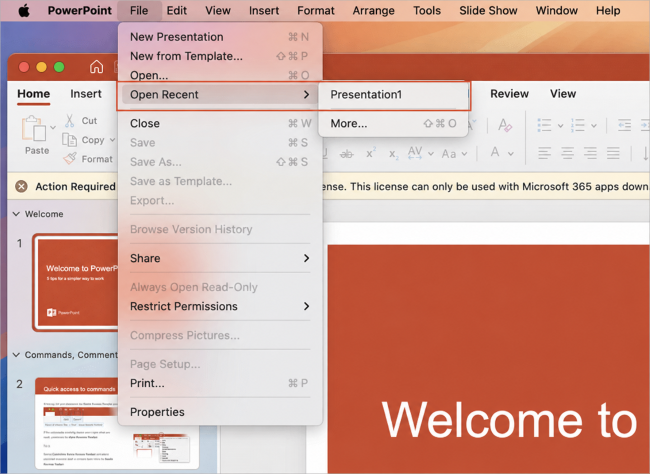Image resolution: width=650 pixels, height=474 pixels.
Task: Switch to the Review tab
Action: click(509, 94)
